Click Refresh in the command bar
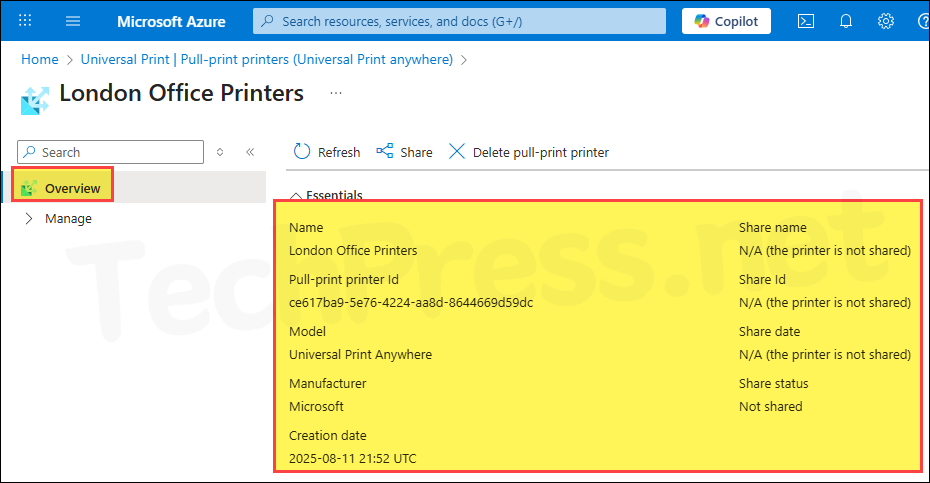 click(327, 152)
